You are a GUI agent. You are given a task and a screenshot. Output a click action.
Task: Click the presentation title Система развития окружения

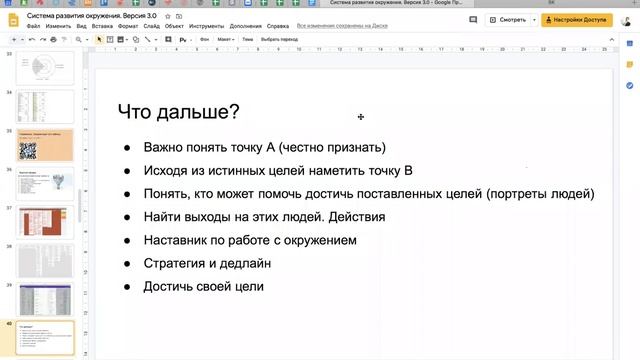[x=91, y=16]
